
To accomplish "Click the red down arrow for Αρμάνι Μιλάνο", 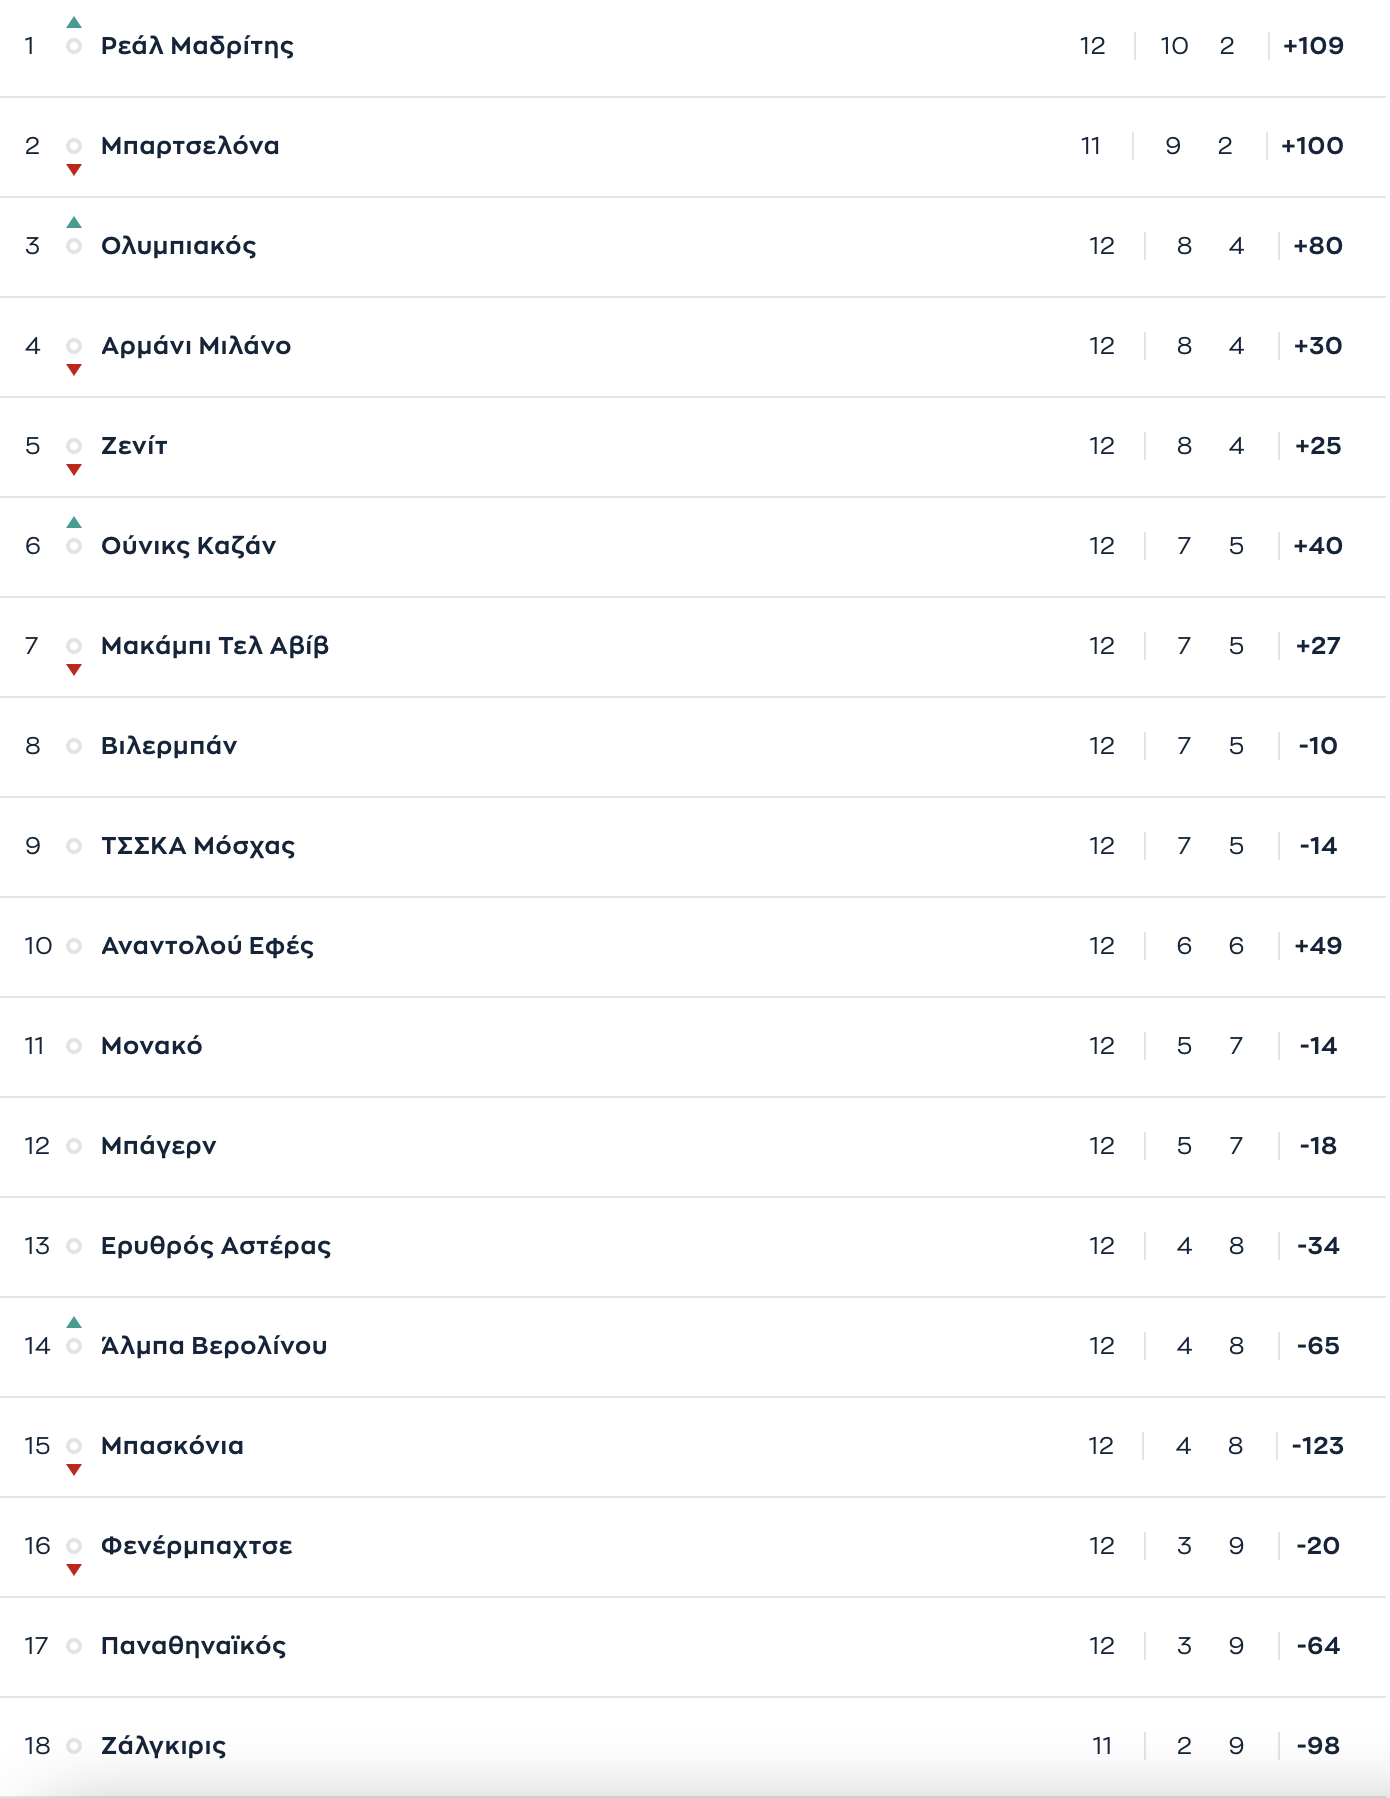I will coord(74,370).
